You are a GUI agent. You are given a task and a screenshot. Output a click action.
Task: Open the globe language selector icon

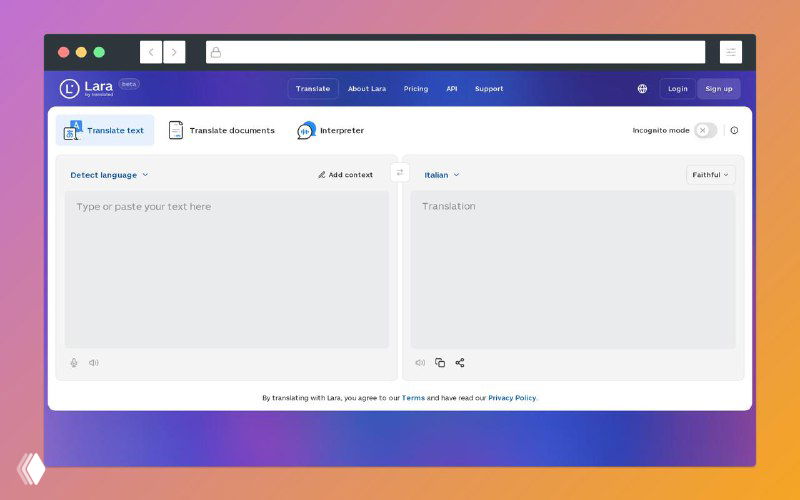(642, 89)
